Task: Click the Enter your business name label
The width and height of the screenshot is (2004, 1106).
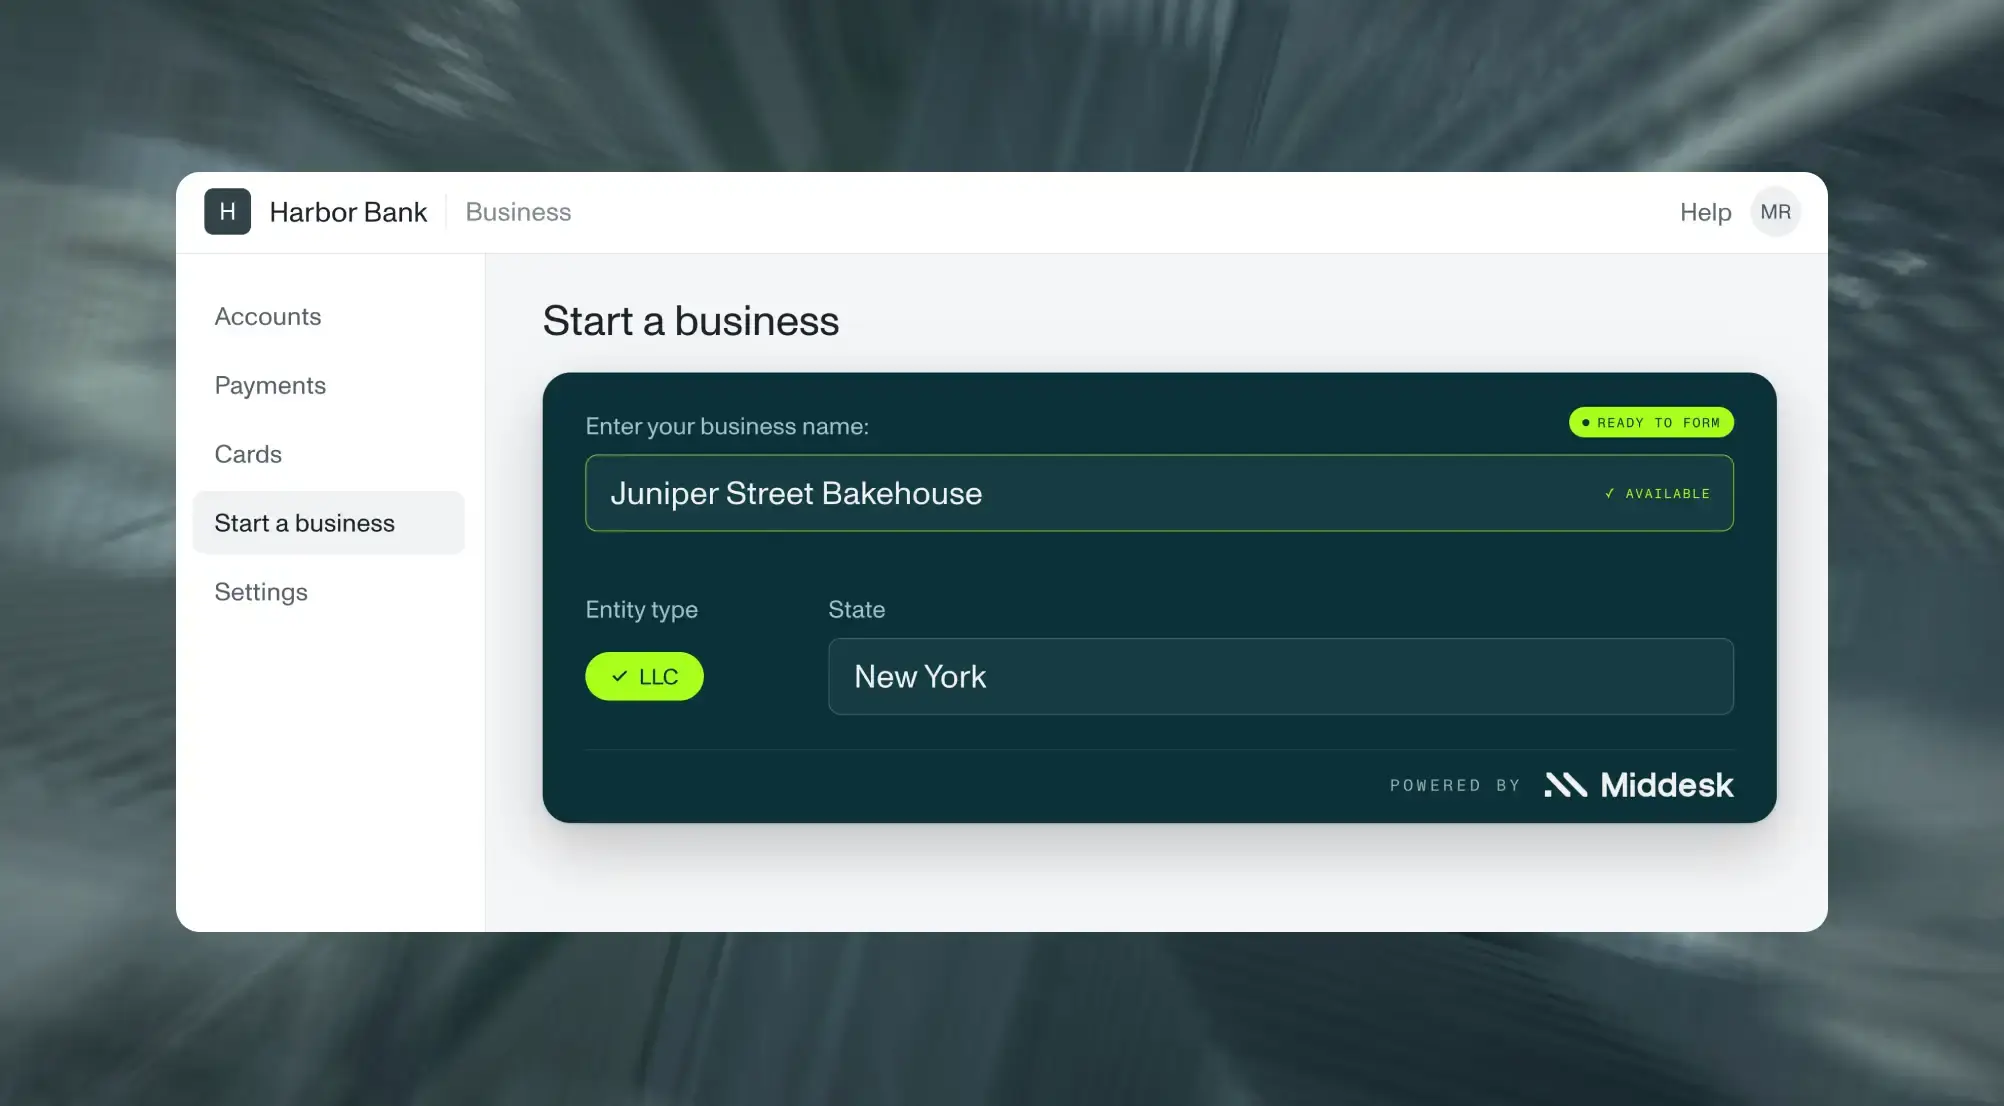Action: [727, 426]
